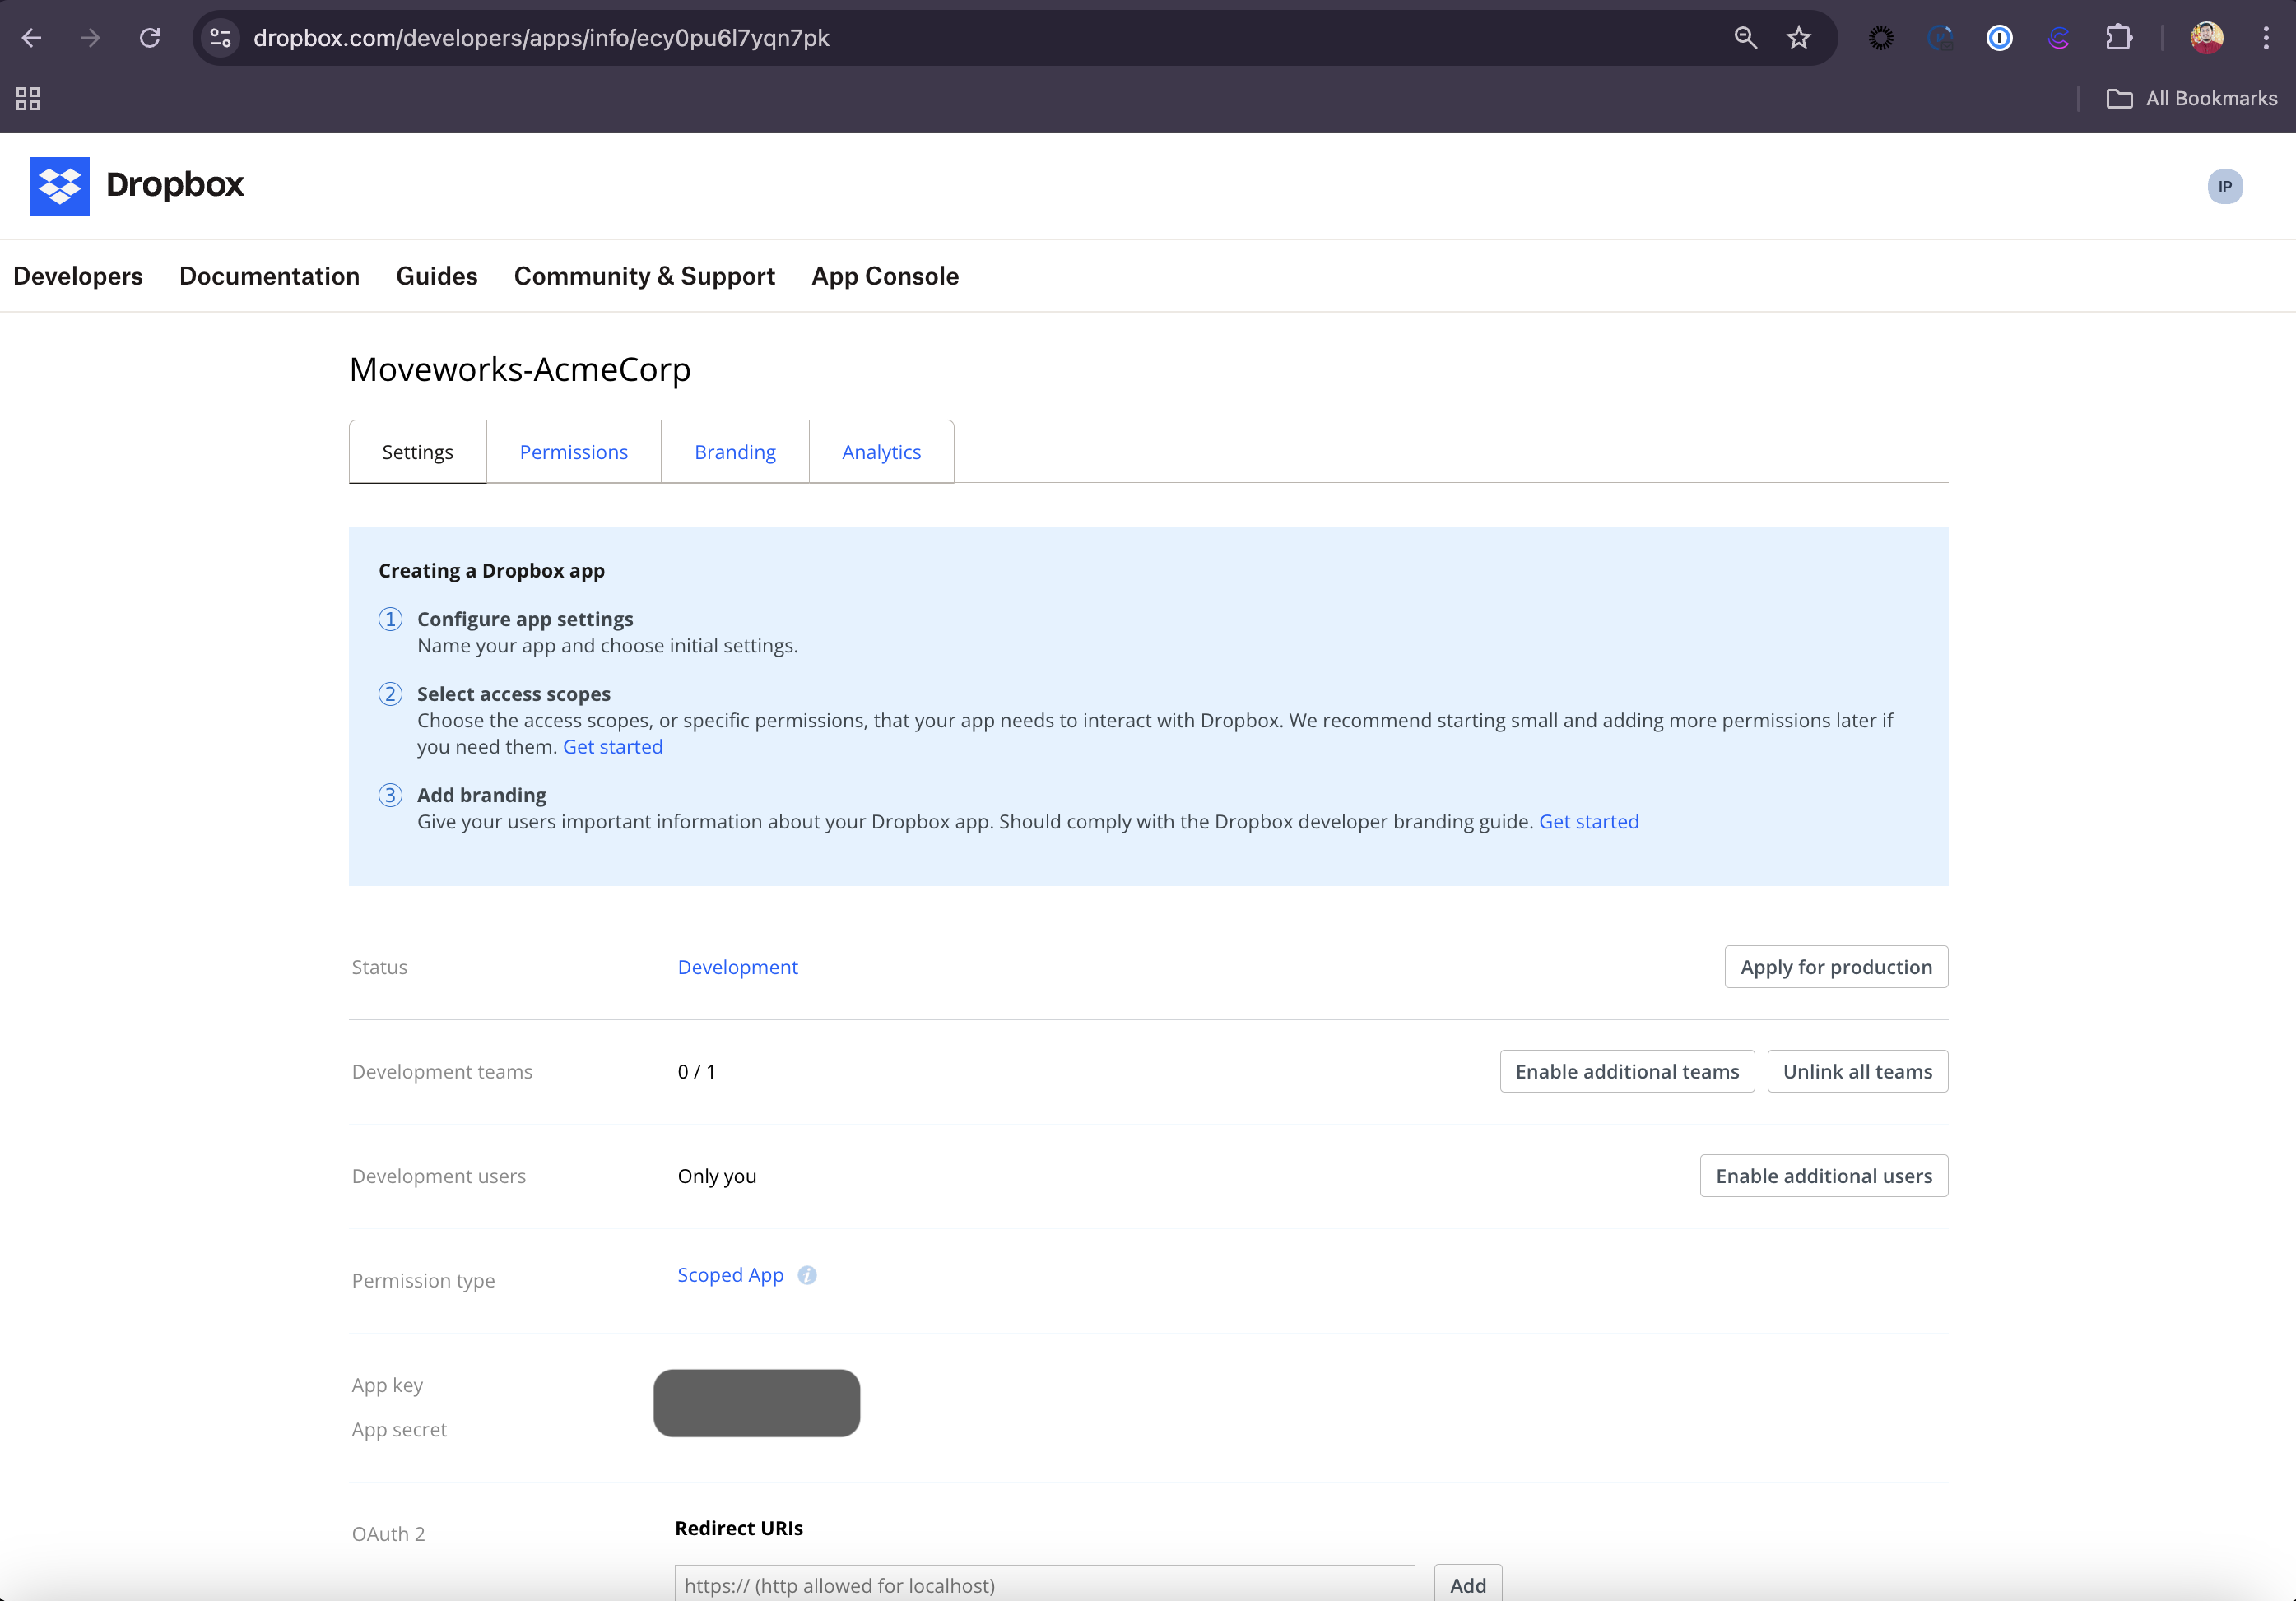Click the 'App key' label
Viewport: 2296px width, 1601px height.
(x=387, y=1385)
